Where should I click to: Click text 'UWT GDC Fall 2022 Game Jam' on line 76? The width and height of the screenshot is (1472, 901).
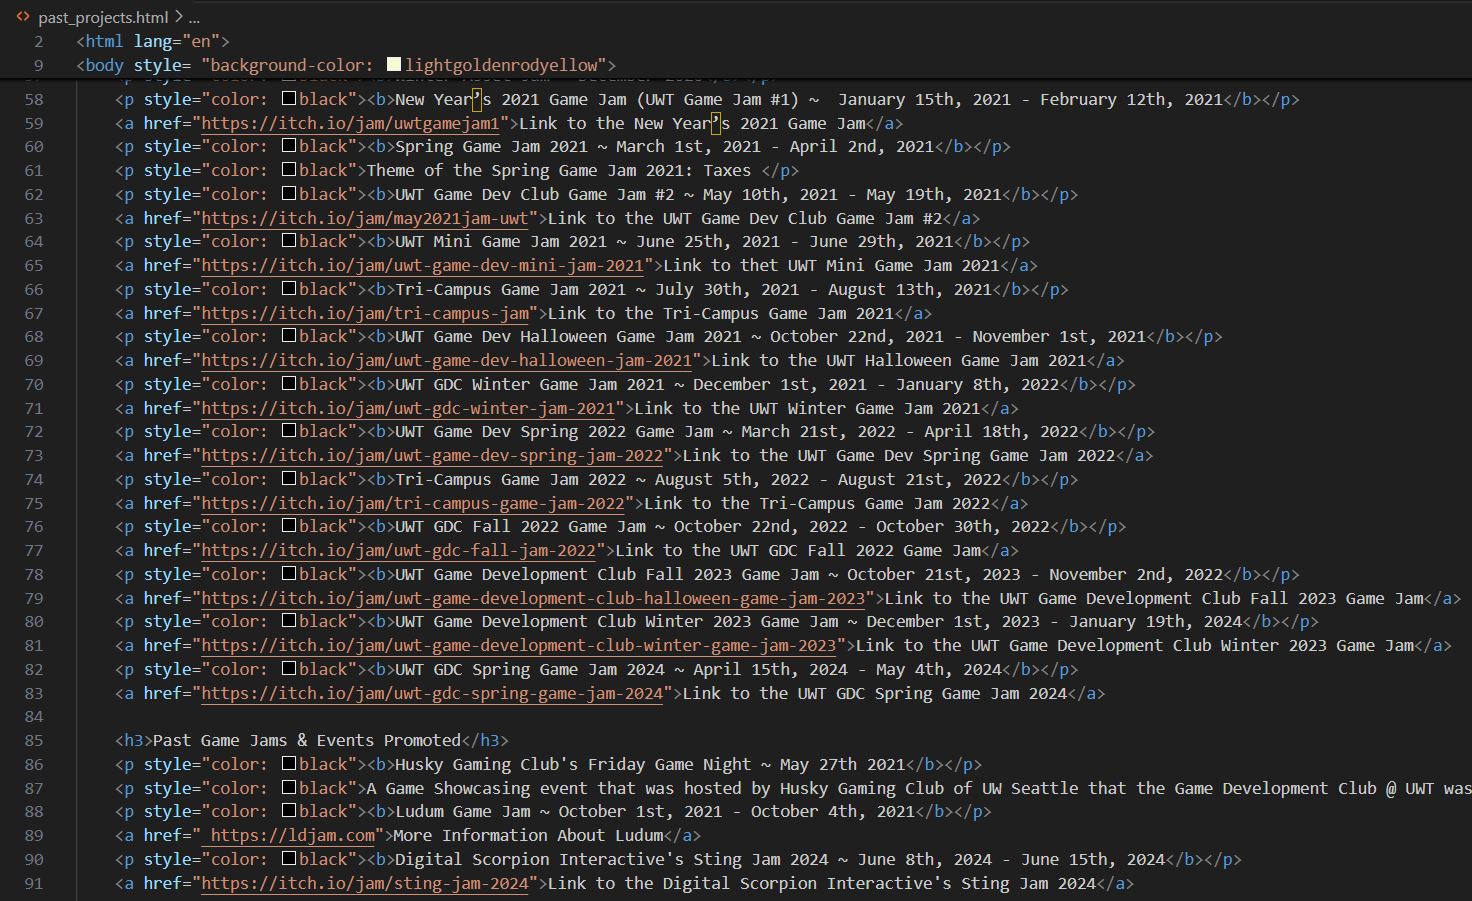(520, 527)
